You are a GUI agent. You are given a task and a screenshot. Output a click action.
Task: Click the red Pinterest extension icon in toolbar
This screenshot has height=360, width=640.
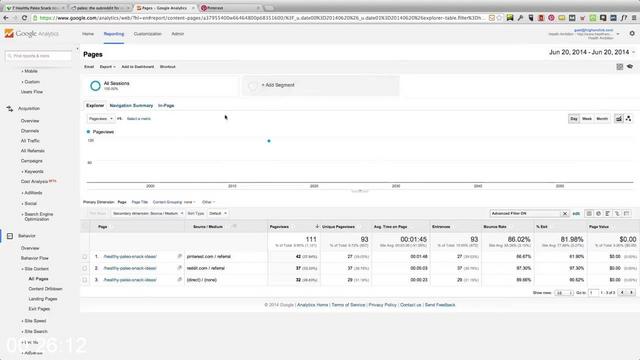pos(551,18)
